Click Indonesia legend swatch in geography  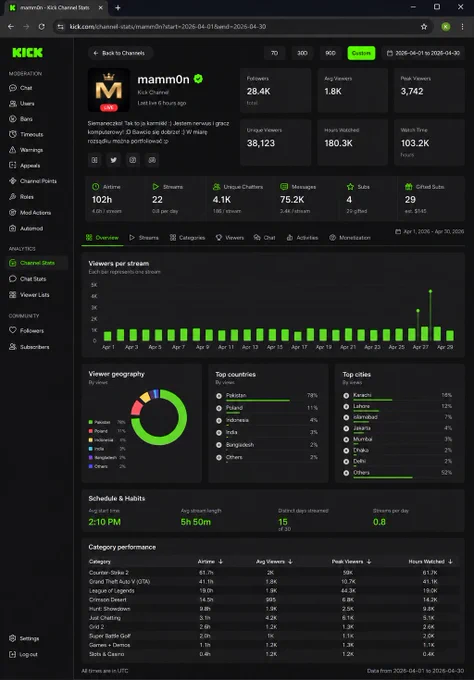91,440
